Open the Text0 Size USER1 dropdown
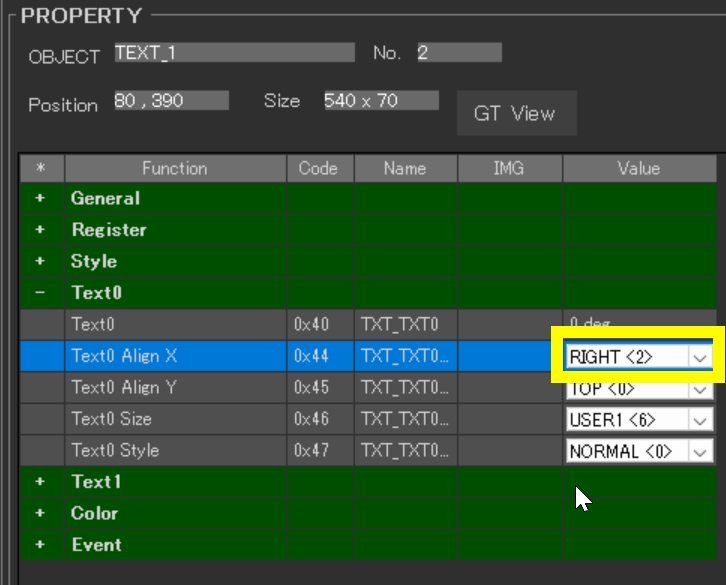This screenshot has height=585, width=726. 699,419
